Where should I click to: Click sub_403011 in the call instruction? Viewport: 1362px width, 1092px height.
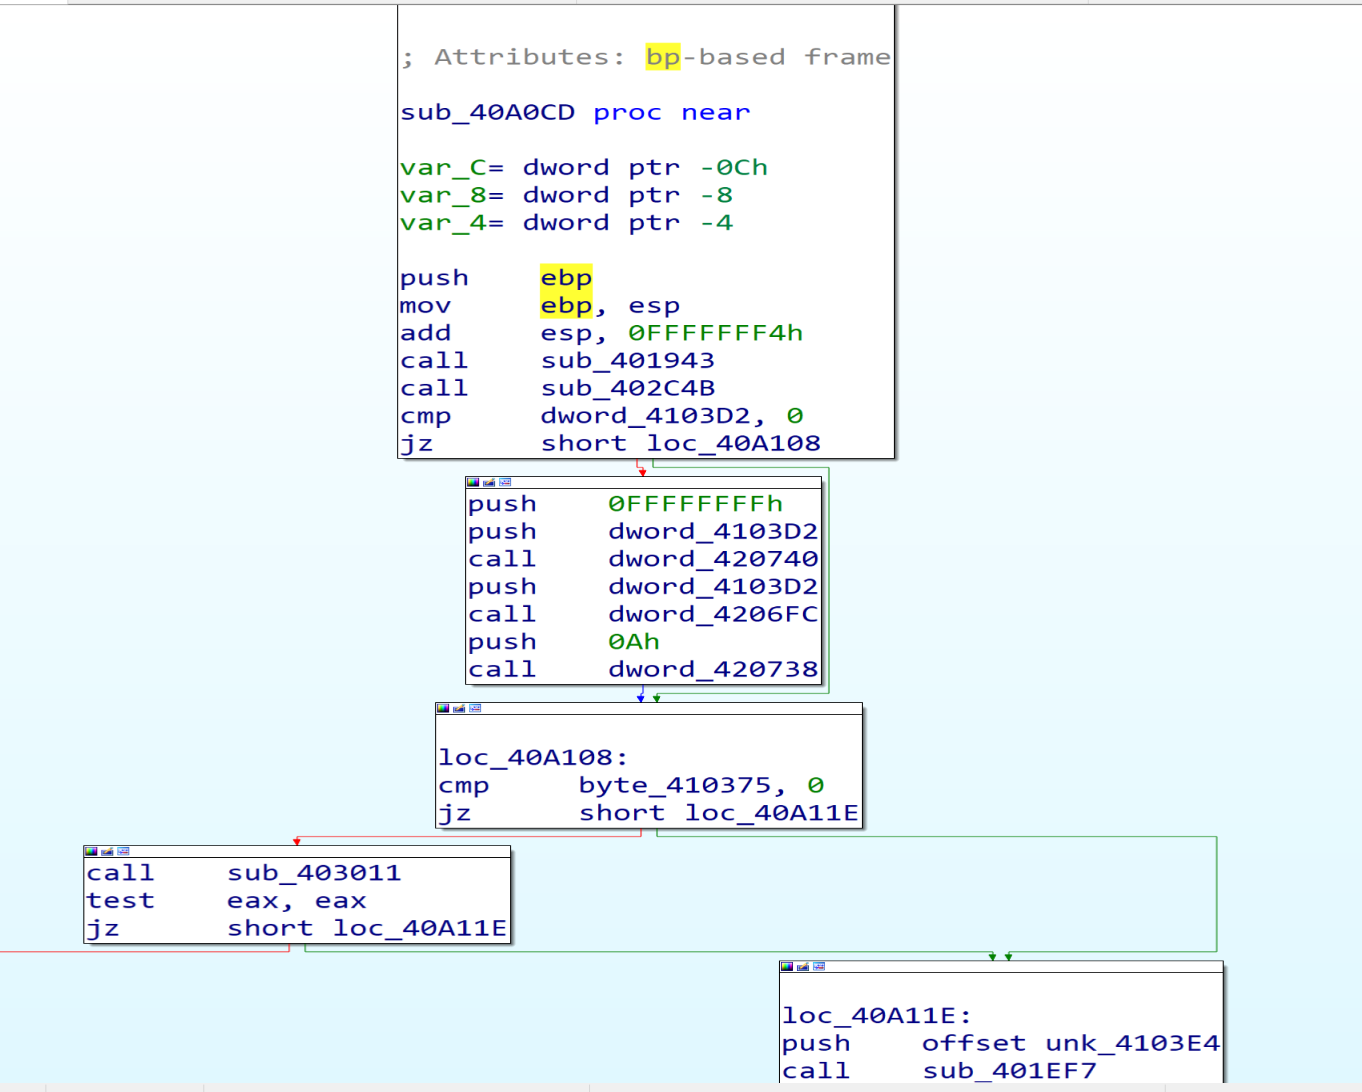(x=314, y=873)
